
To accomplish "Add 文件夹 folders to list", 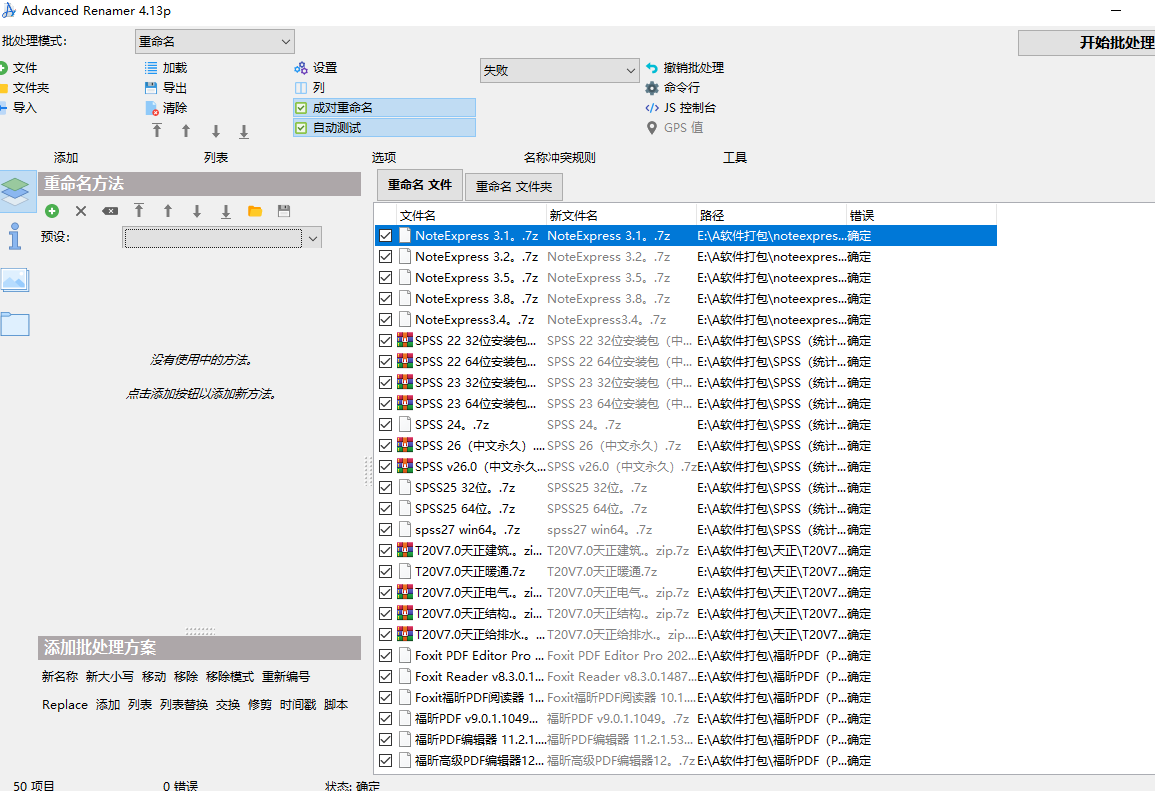I will 24,88.
